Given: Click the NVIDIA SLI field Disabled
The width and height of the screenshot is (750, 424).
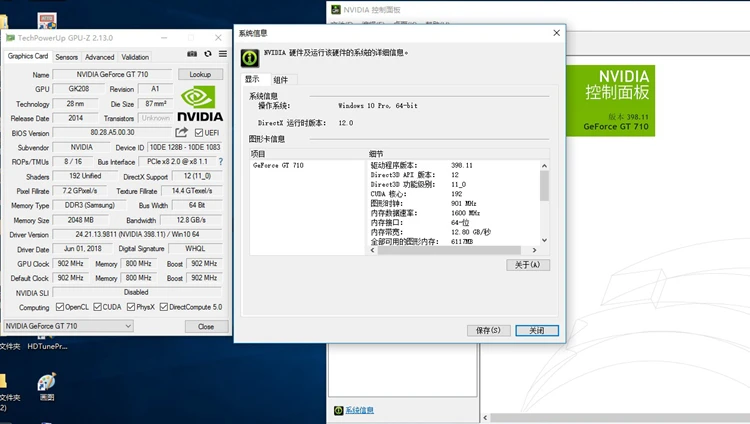Looking at the screenshot, I should pos(137,292).
